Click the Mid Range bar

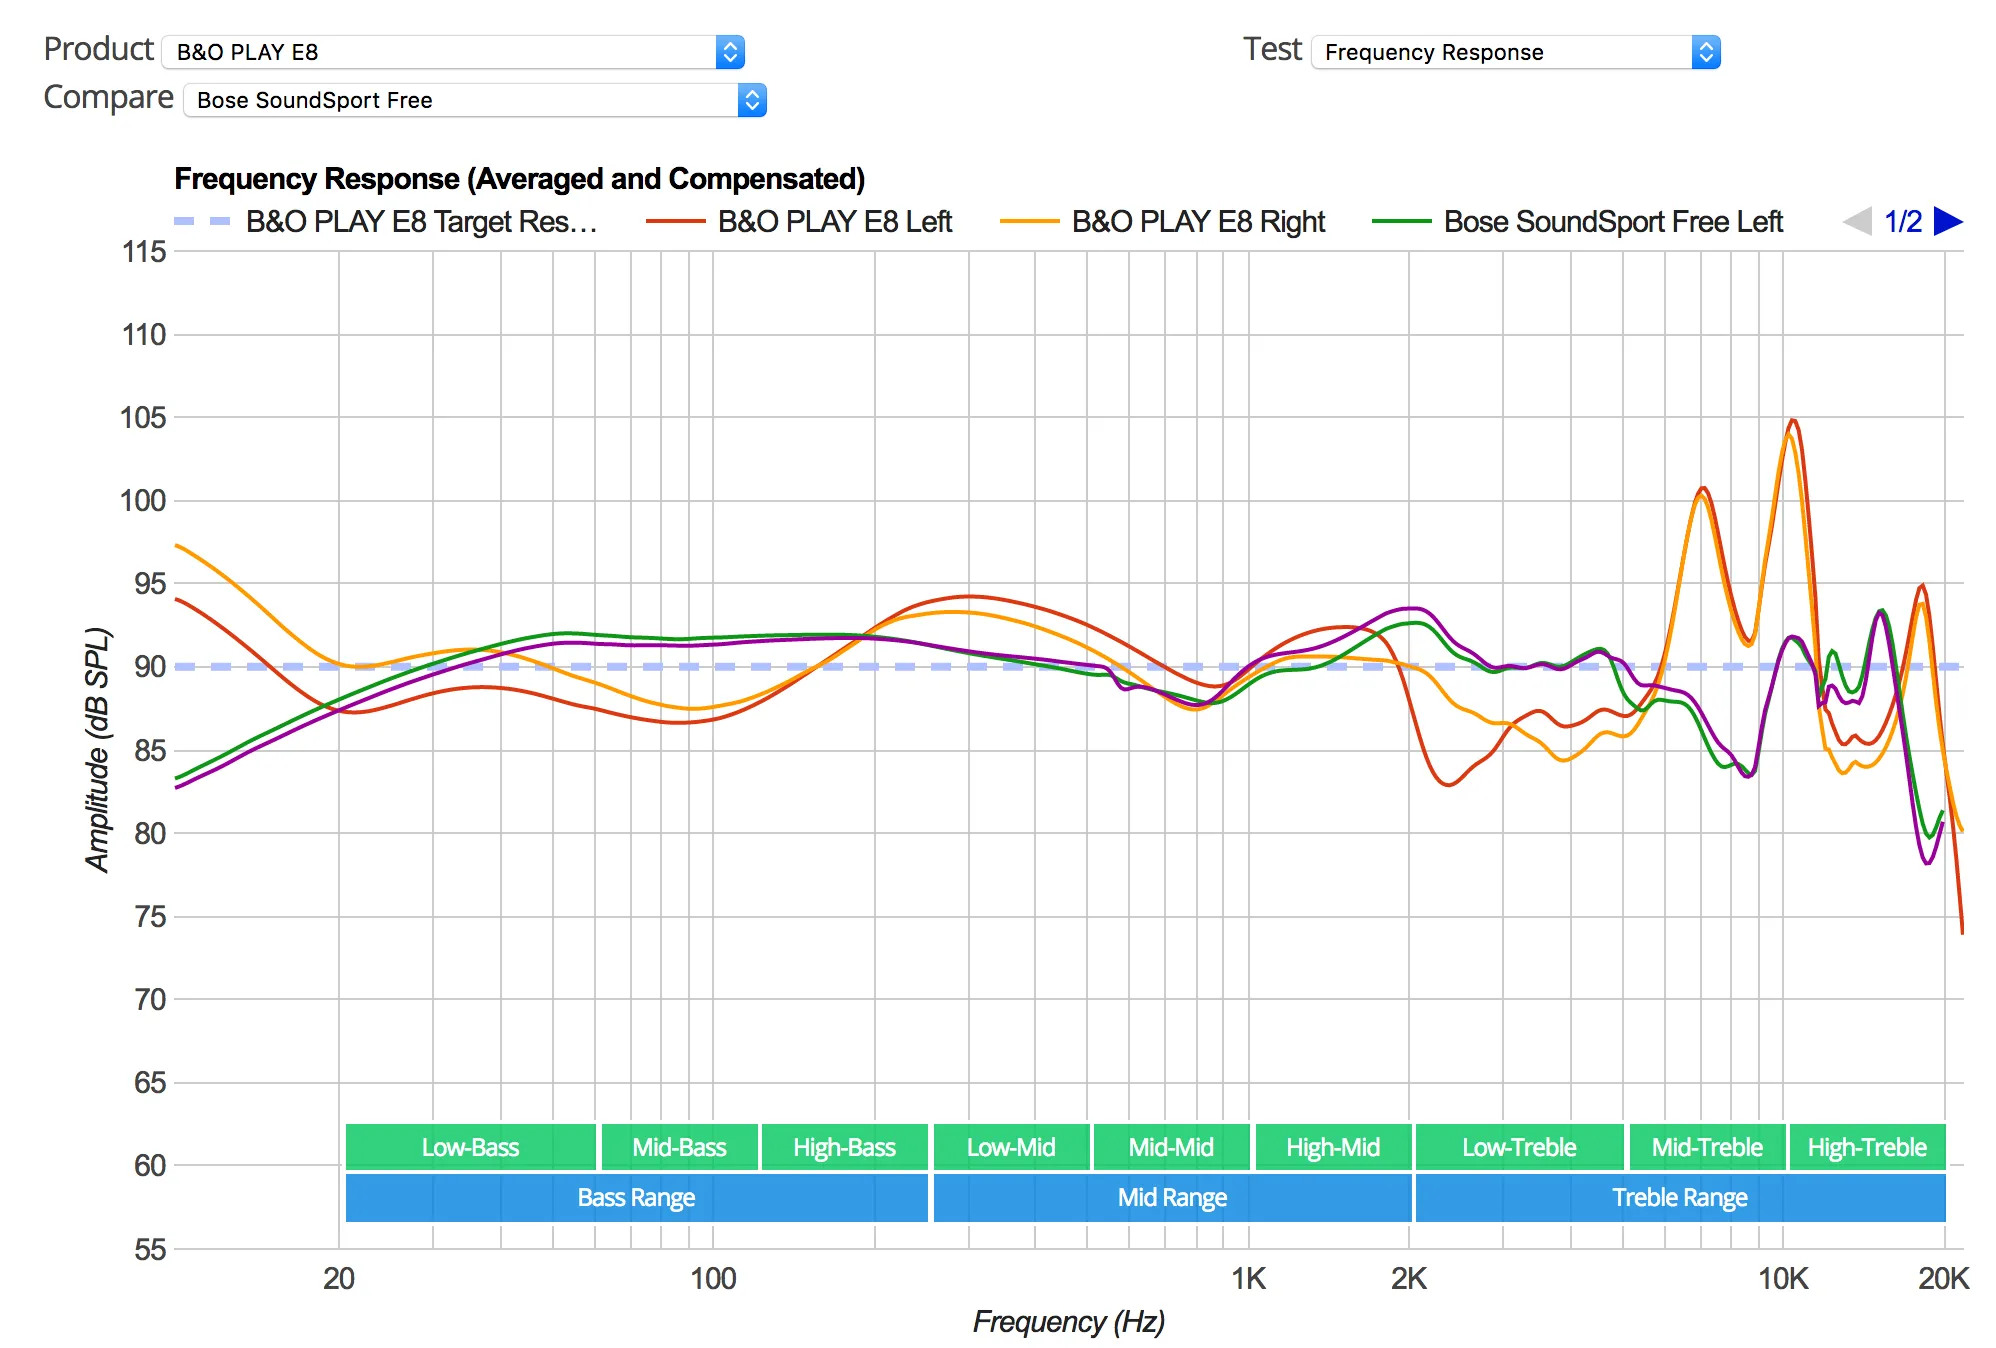tap(1172, 1197)
